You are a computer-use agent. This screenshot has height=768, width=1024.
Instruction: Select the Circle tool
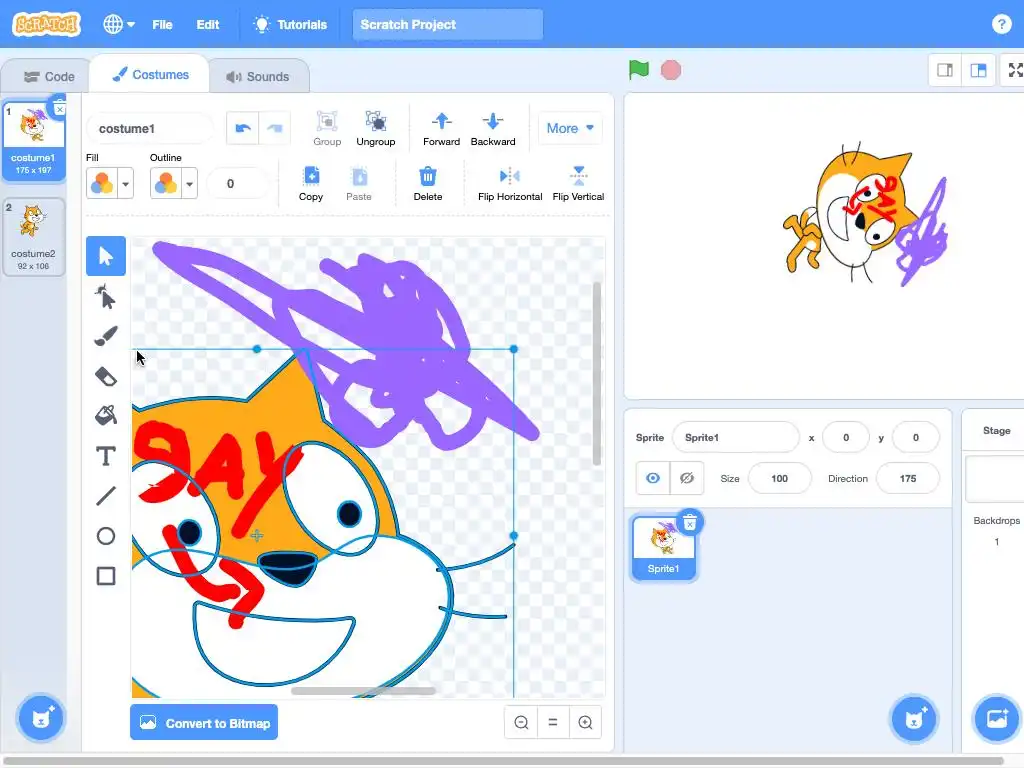pyautogui.click(x=106, y=536)
